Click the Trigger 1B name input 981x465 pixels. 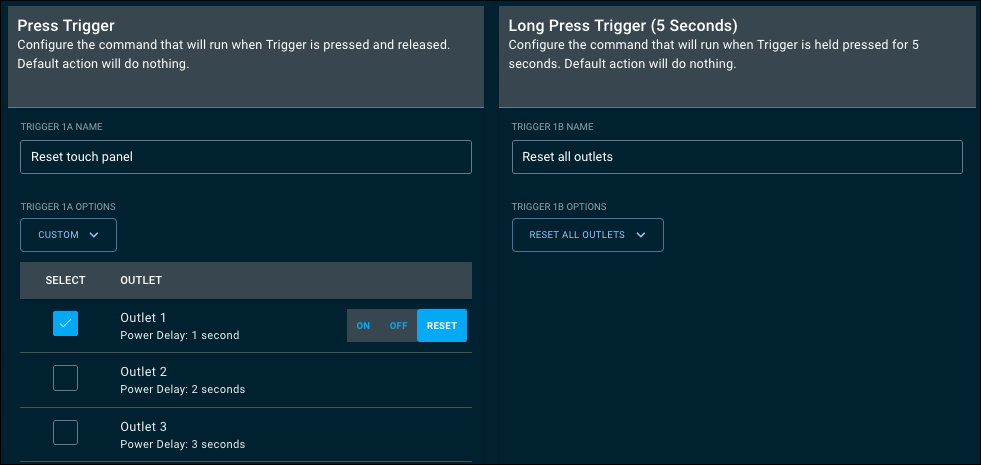(x=736, y=157)
